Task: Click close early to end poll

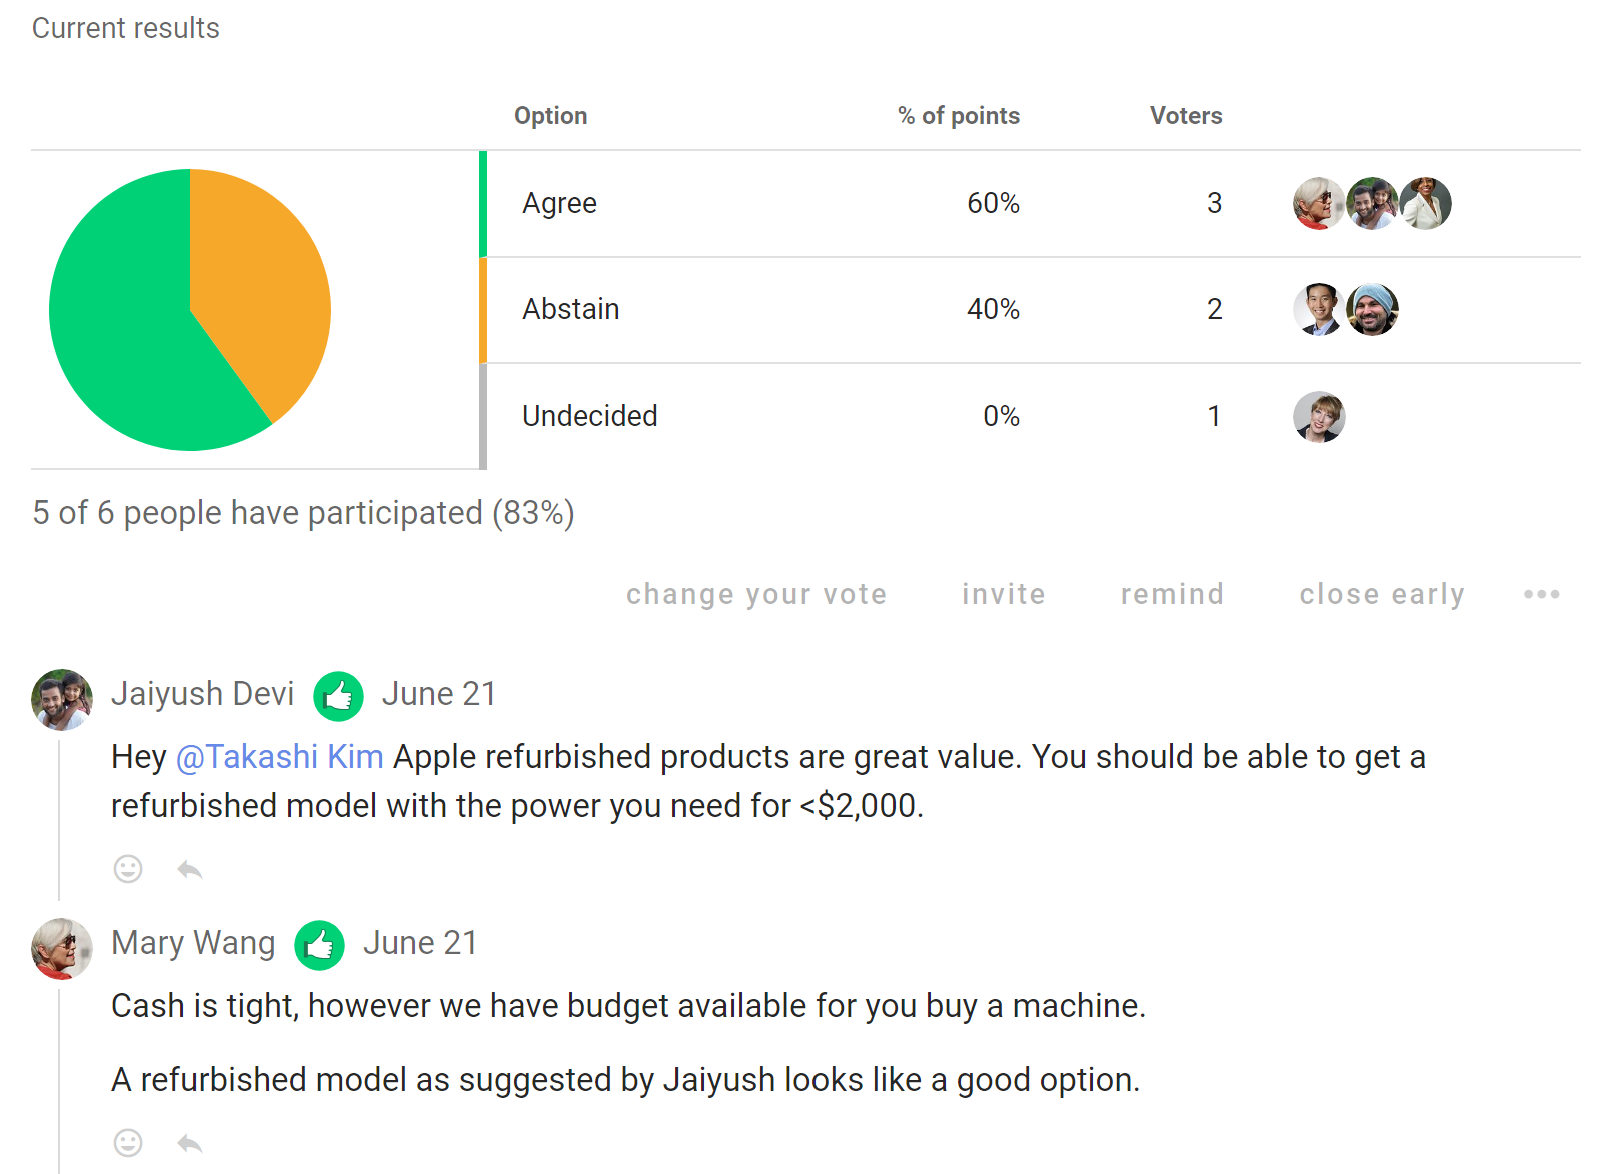Action: click(x=1382, y=594)
